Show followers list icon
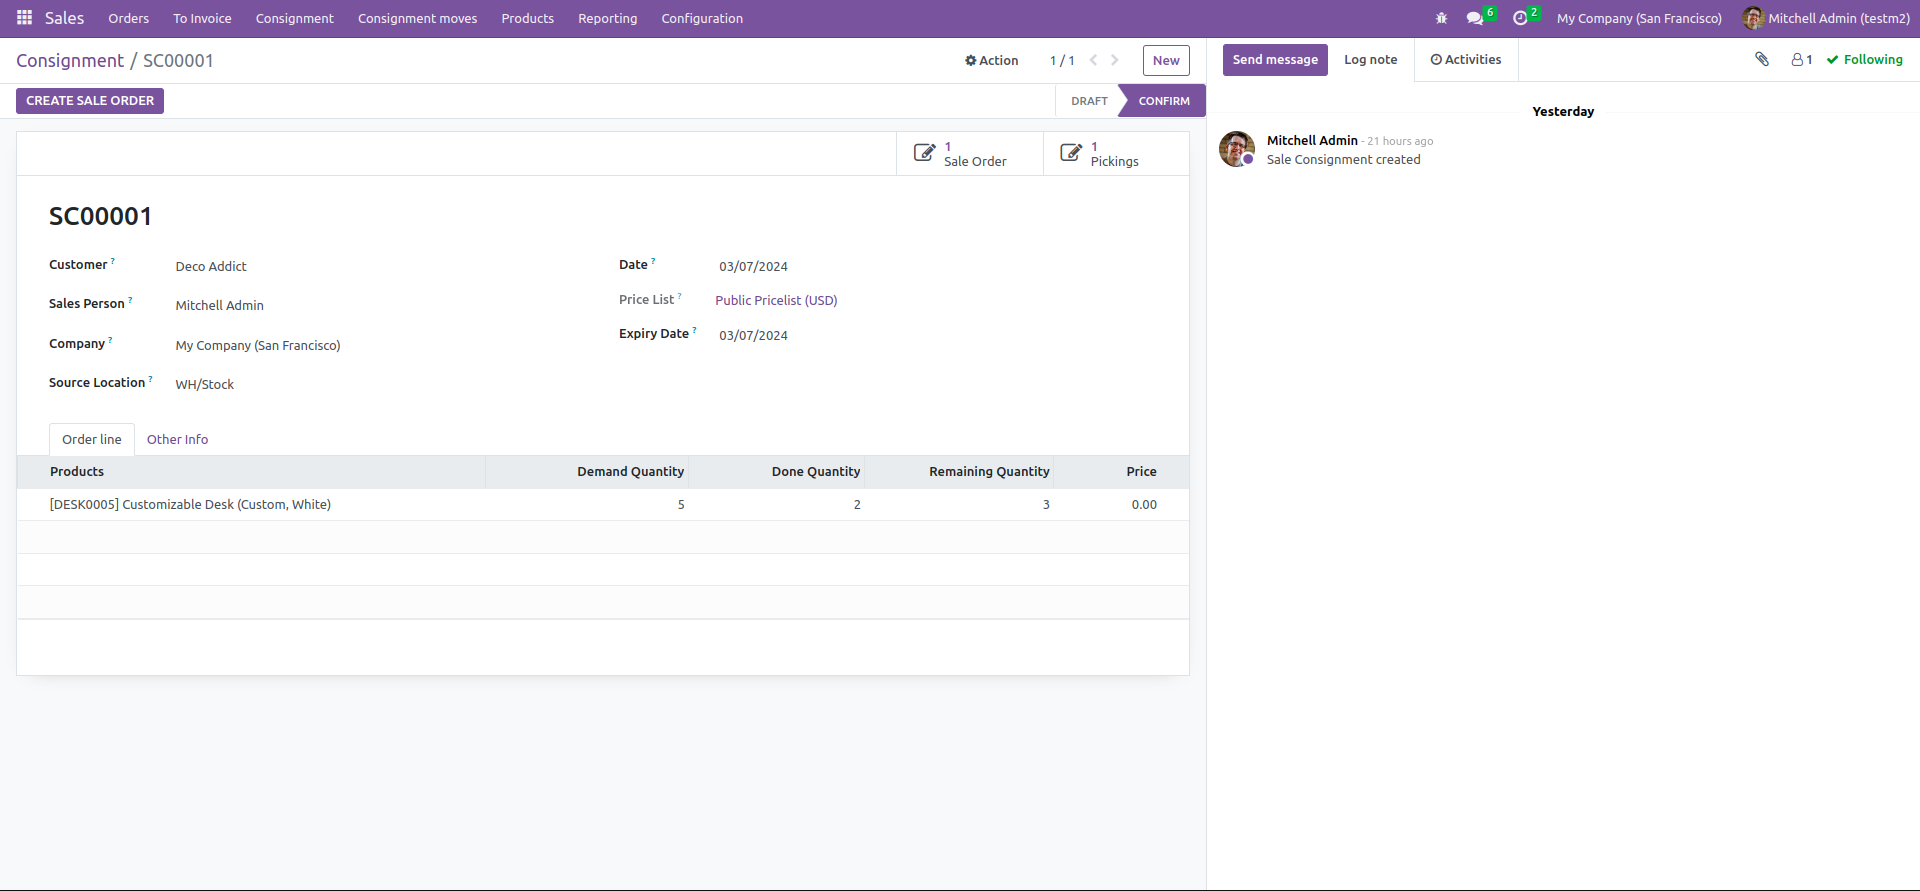The width and height of the screenshot is (1920, 891). 1802,60
